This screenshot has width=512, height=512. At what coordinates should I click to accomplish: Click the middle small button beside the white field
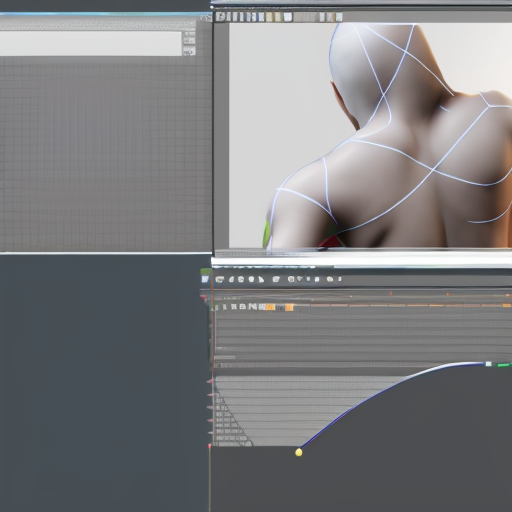pos(189,40)
